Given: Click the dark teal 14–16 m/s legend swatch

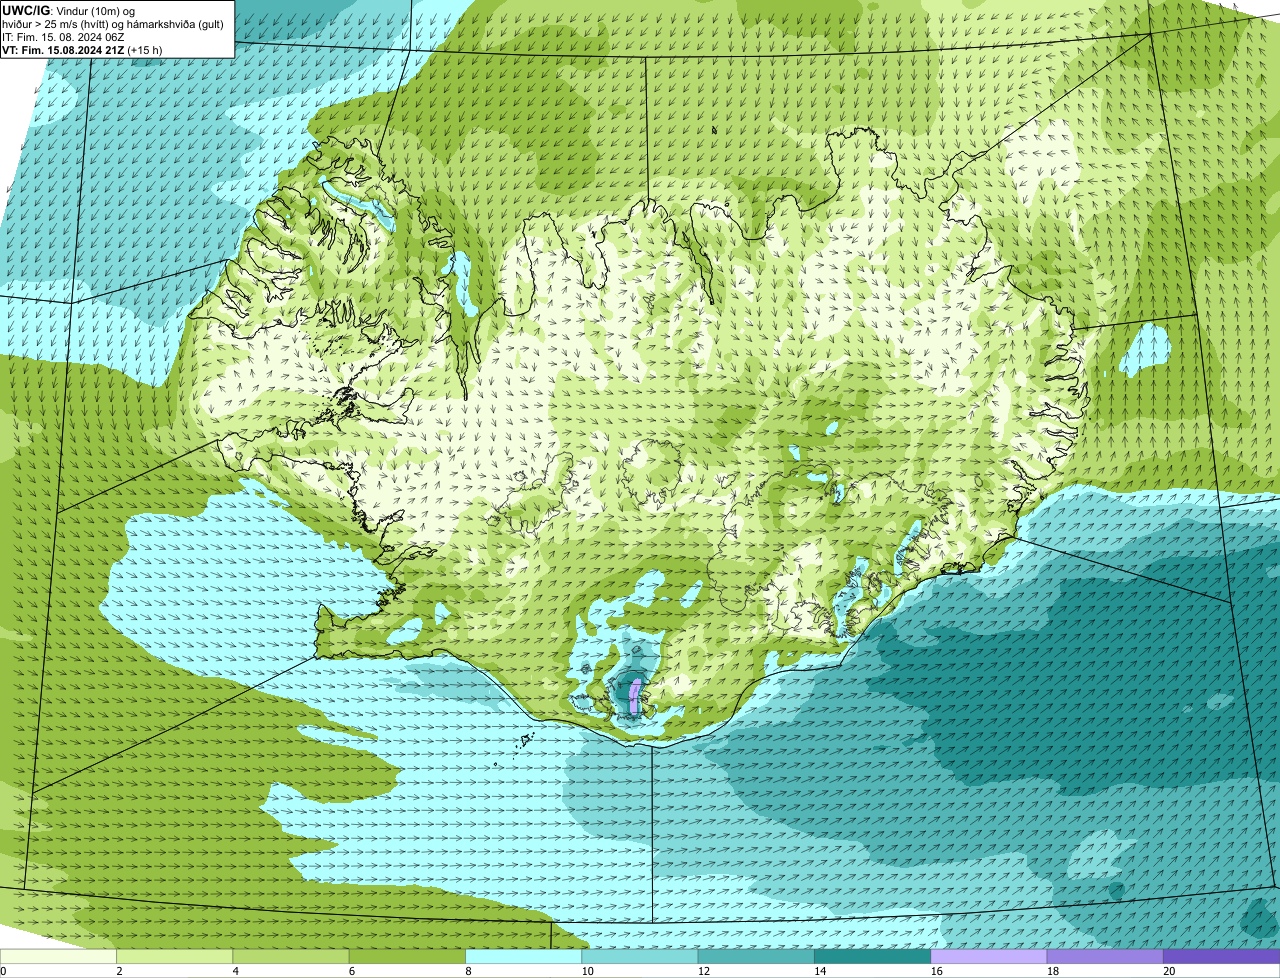Looking at the screenshot, I should click(872, 956).
